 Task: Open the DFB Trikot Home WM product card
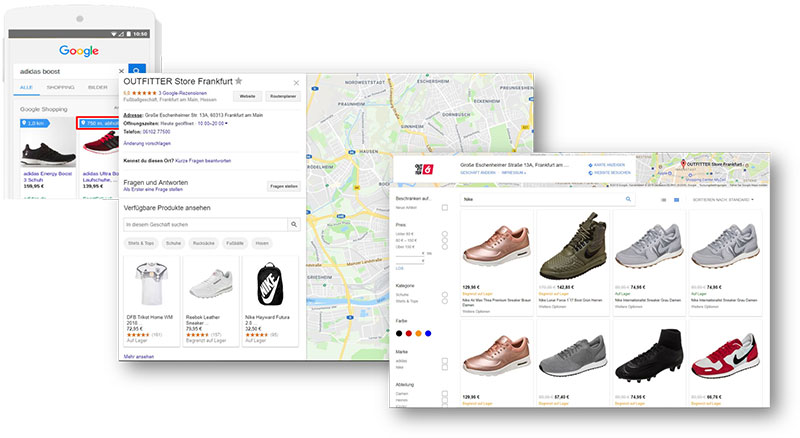pyautogui.click(x=152, y=302)
